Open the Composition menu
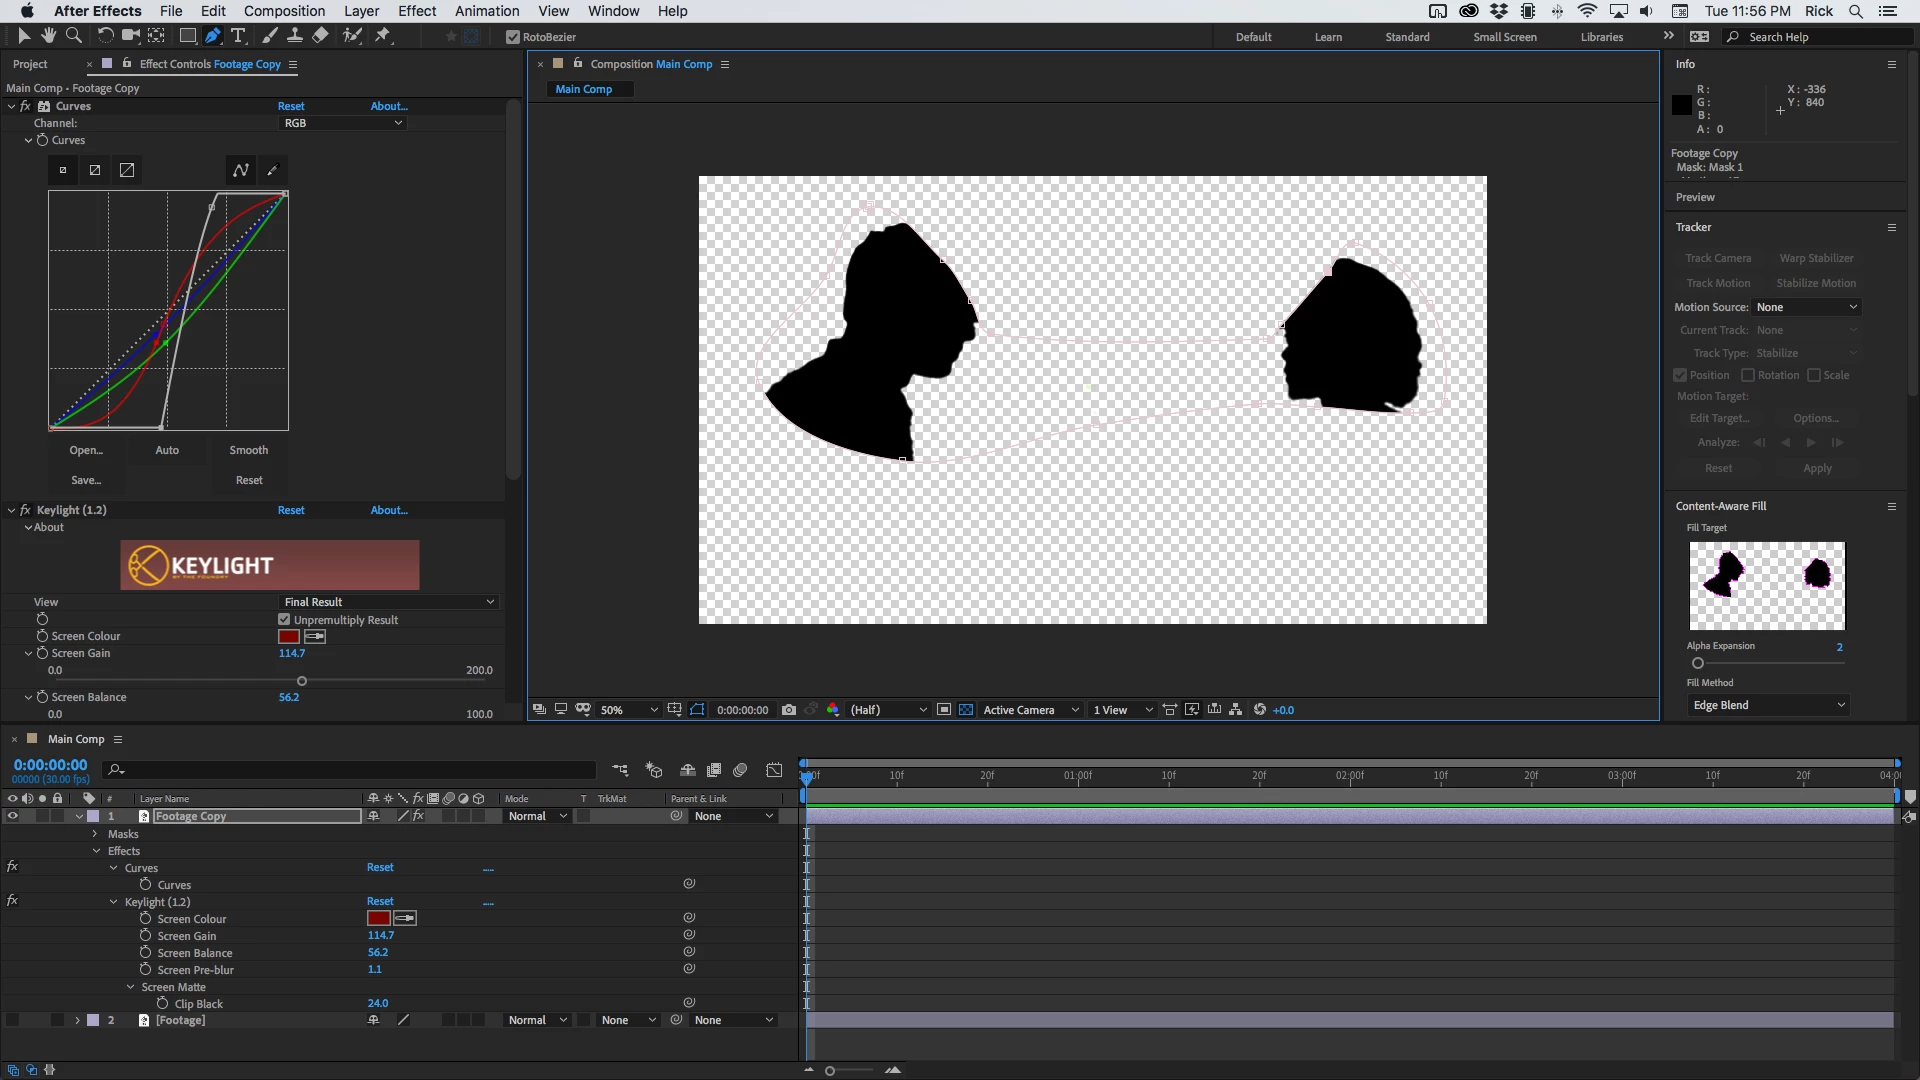1920x1080 pixels. (284, 11)
